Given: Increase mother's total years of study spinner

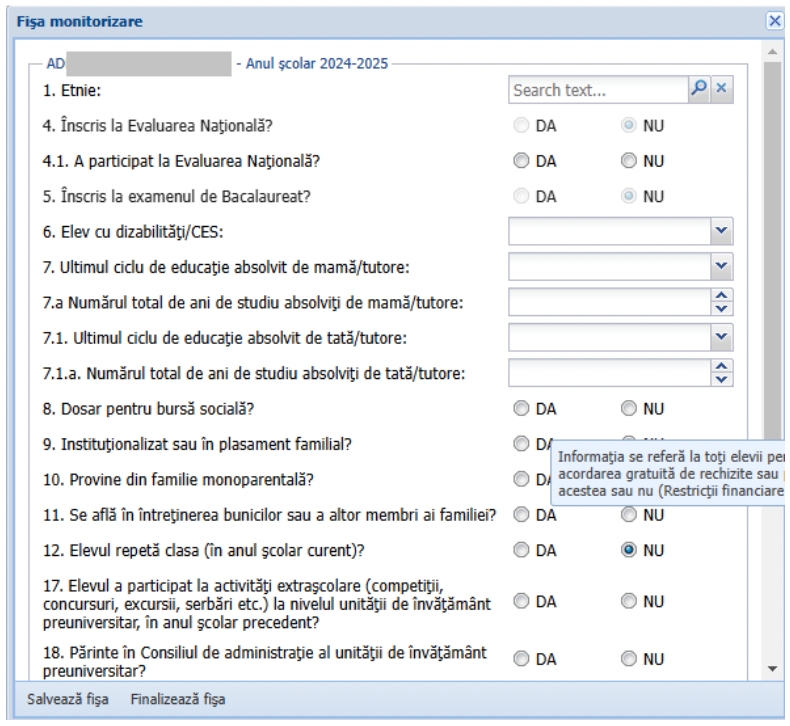Looking at the screenshot, I should (x=725, y=293).
